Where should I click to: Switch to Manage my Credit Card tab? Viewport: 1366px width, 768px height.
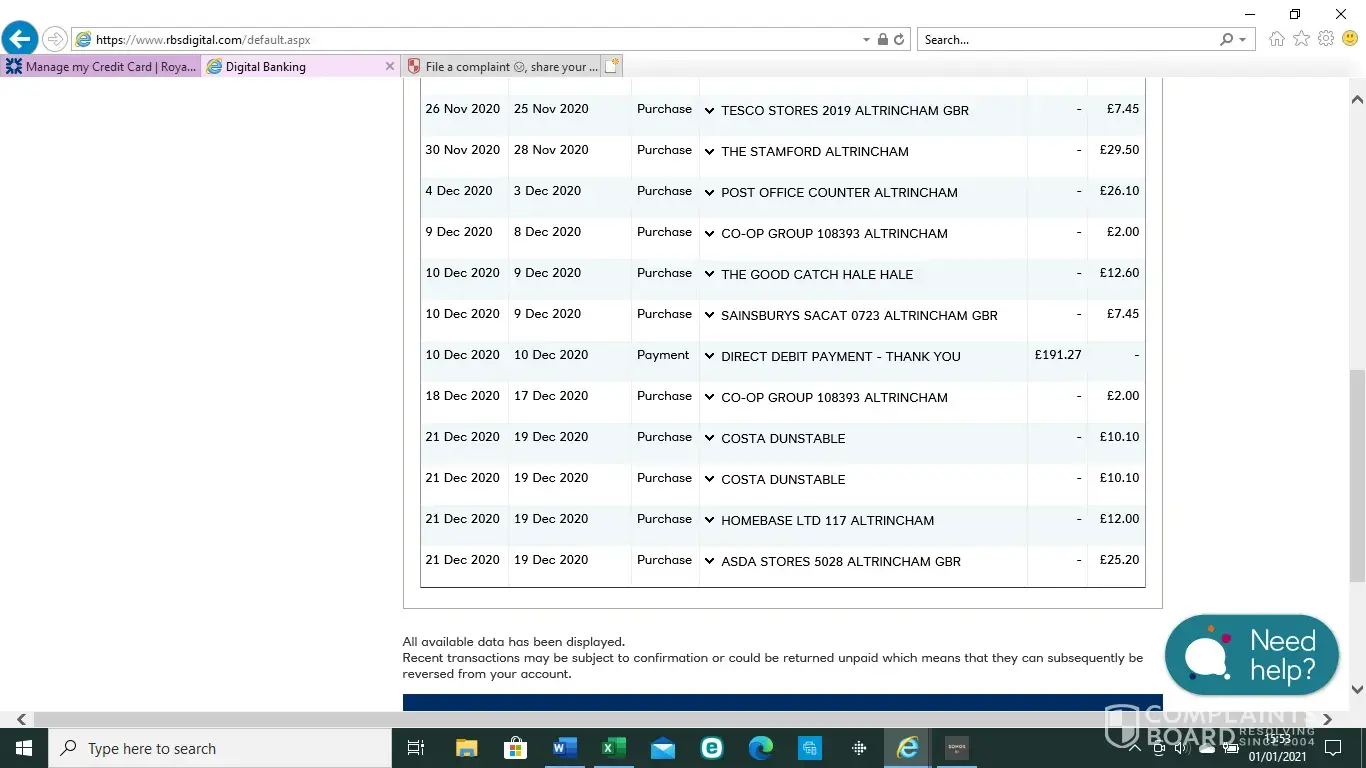click(100, 67)
